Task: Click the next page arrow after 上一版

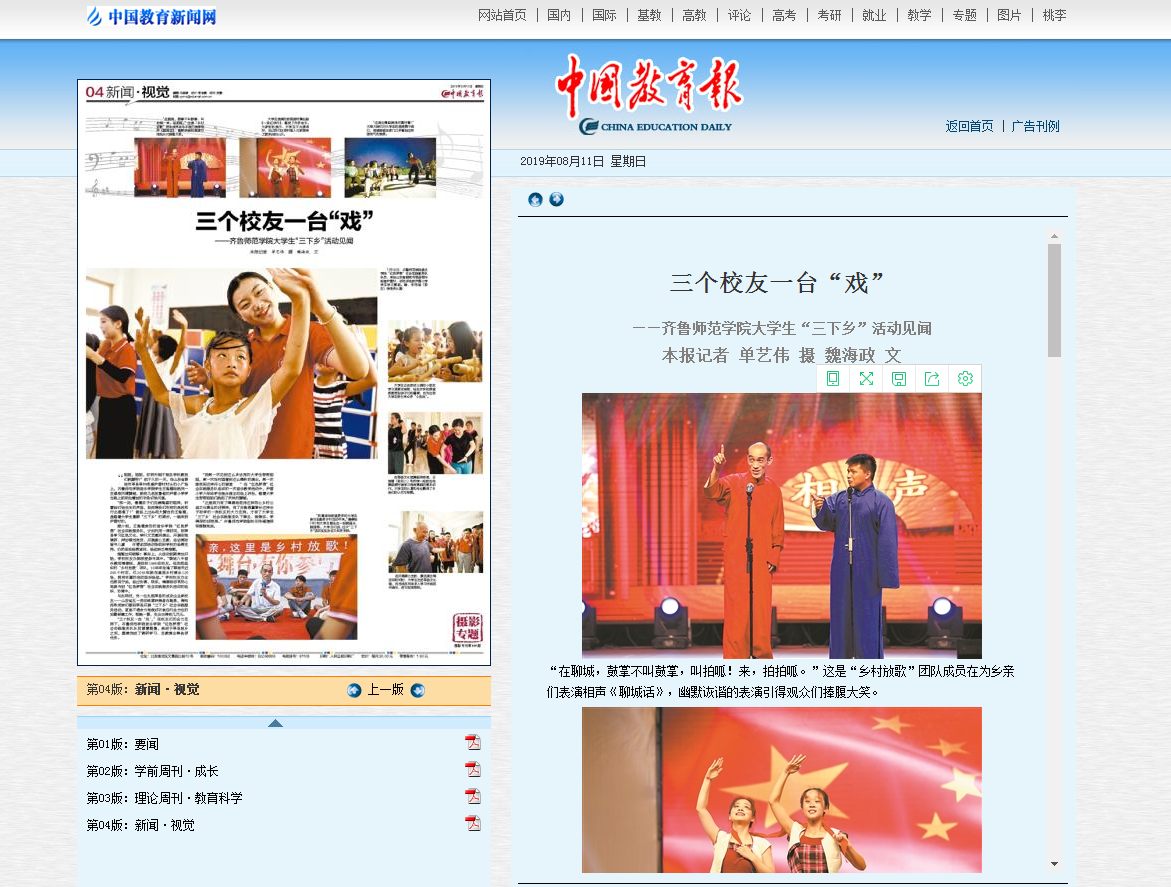Action: point(418,690)
